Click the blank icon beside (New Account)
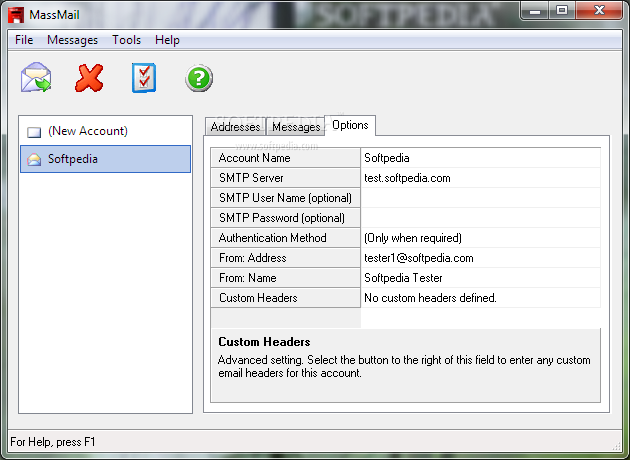The image size is (630, 460). pos(34,132)
